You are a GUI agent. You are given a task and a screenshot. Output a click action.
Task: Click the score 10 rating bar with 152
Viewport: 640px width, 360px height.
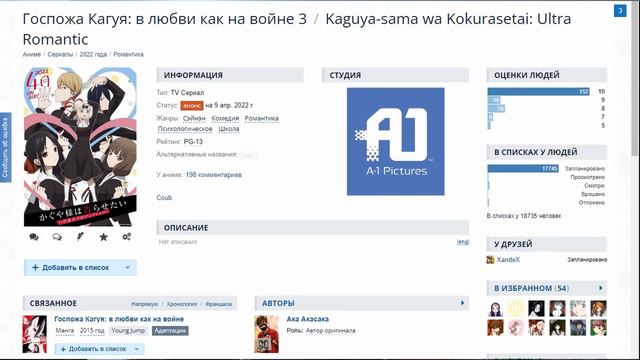click(x=538, y=91)
